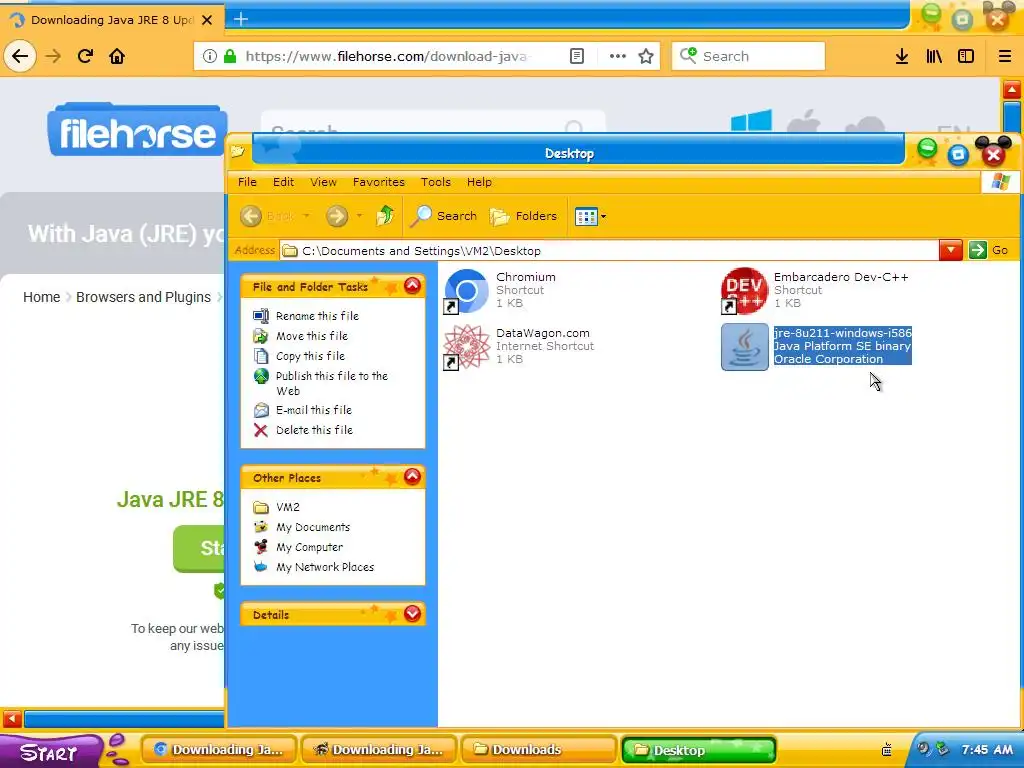Open a new Firefox tab
The height and width of the screenshot is (768, 1024).
coord(241,19)
